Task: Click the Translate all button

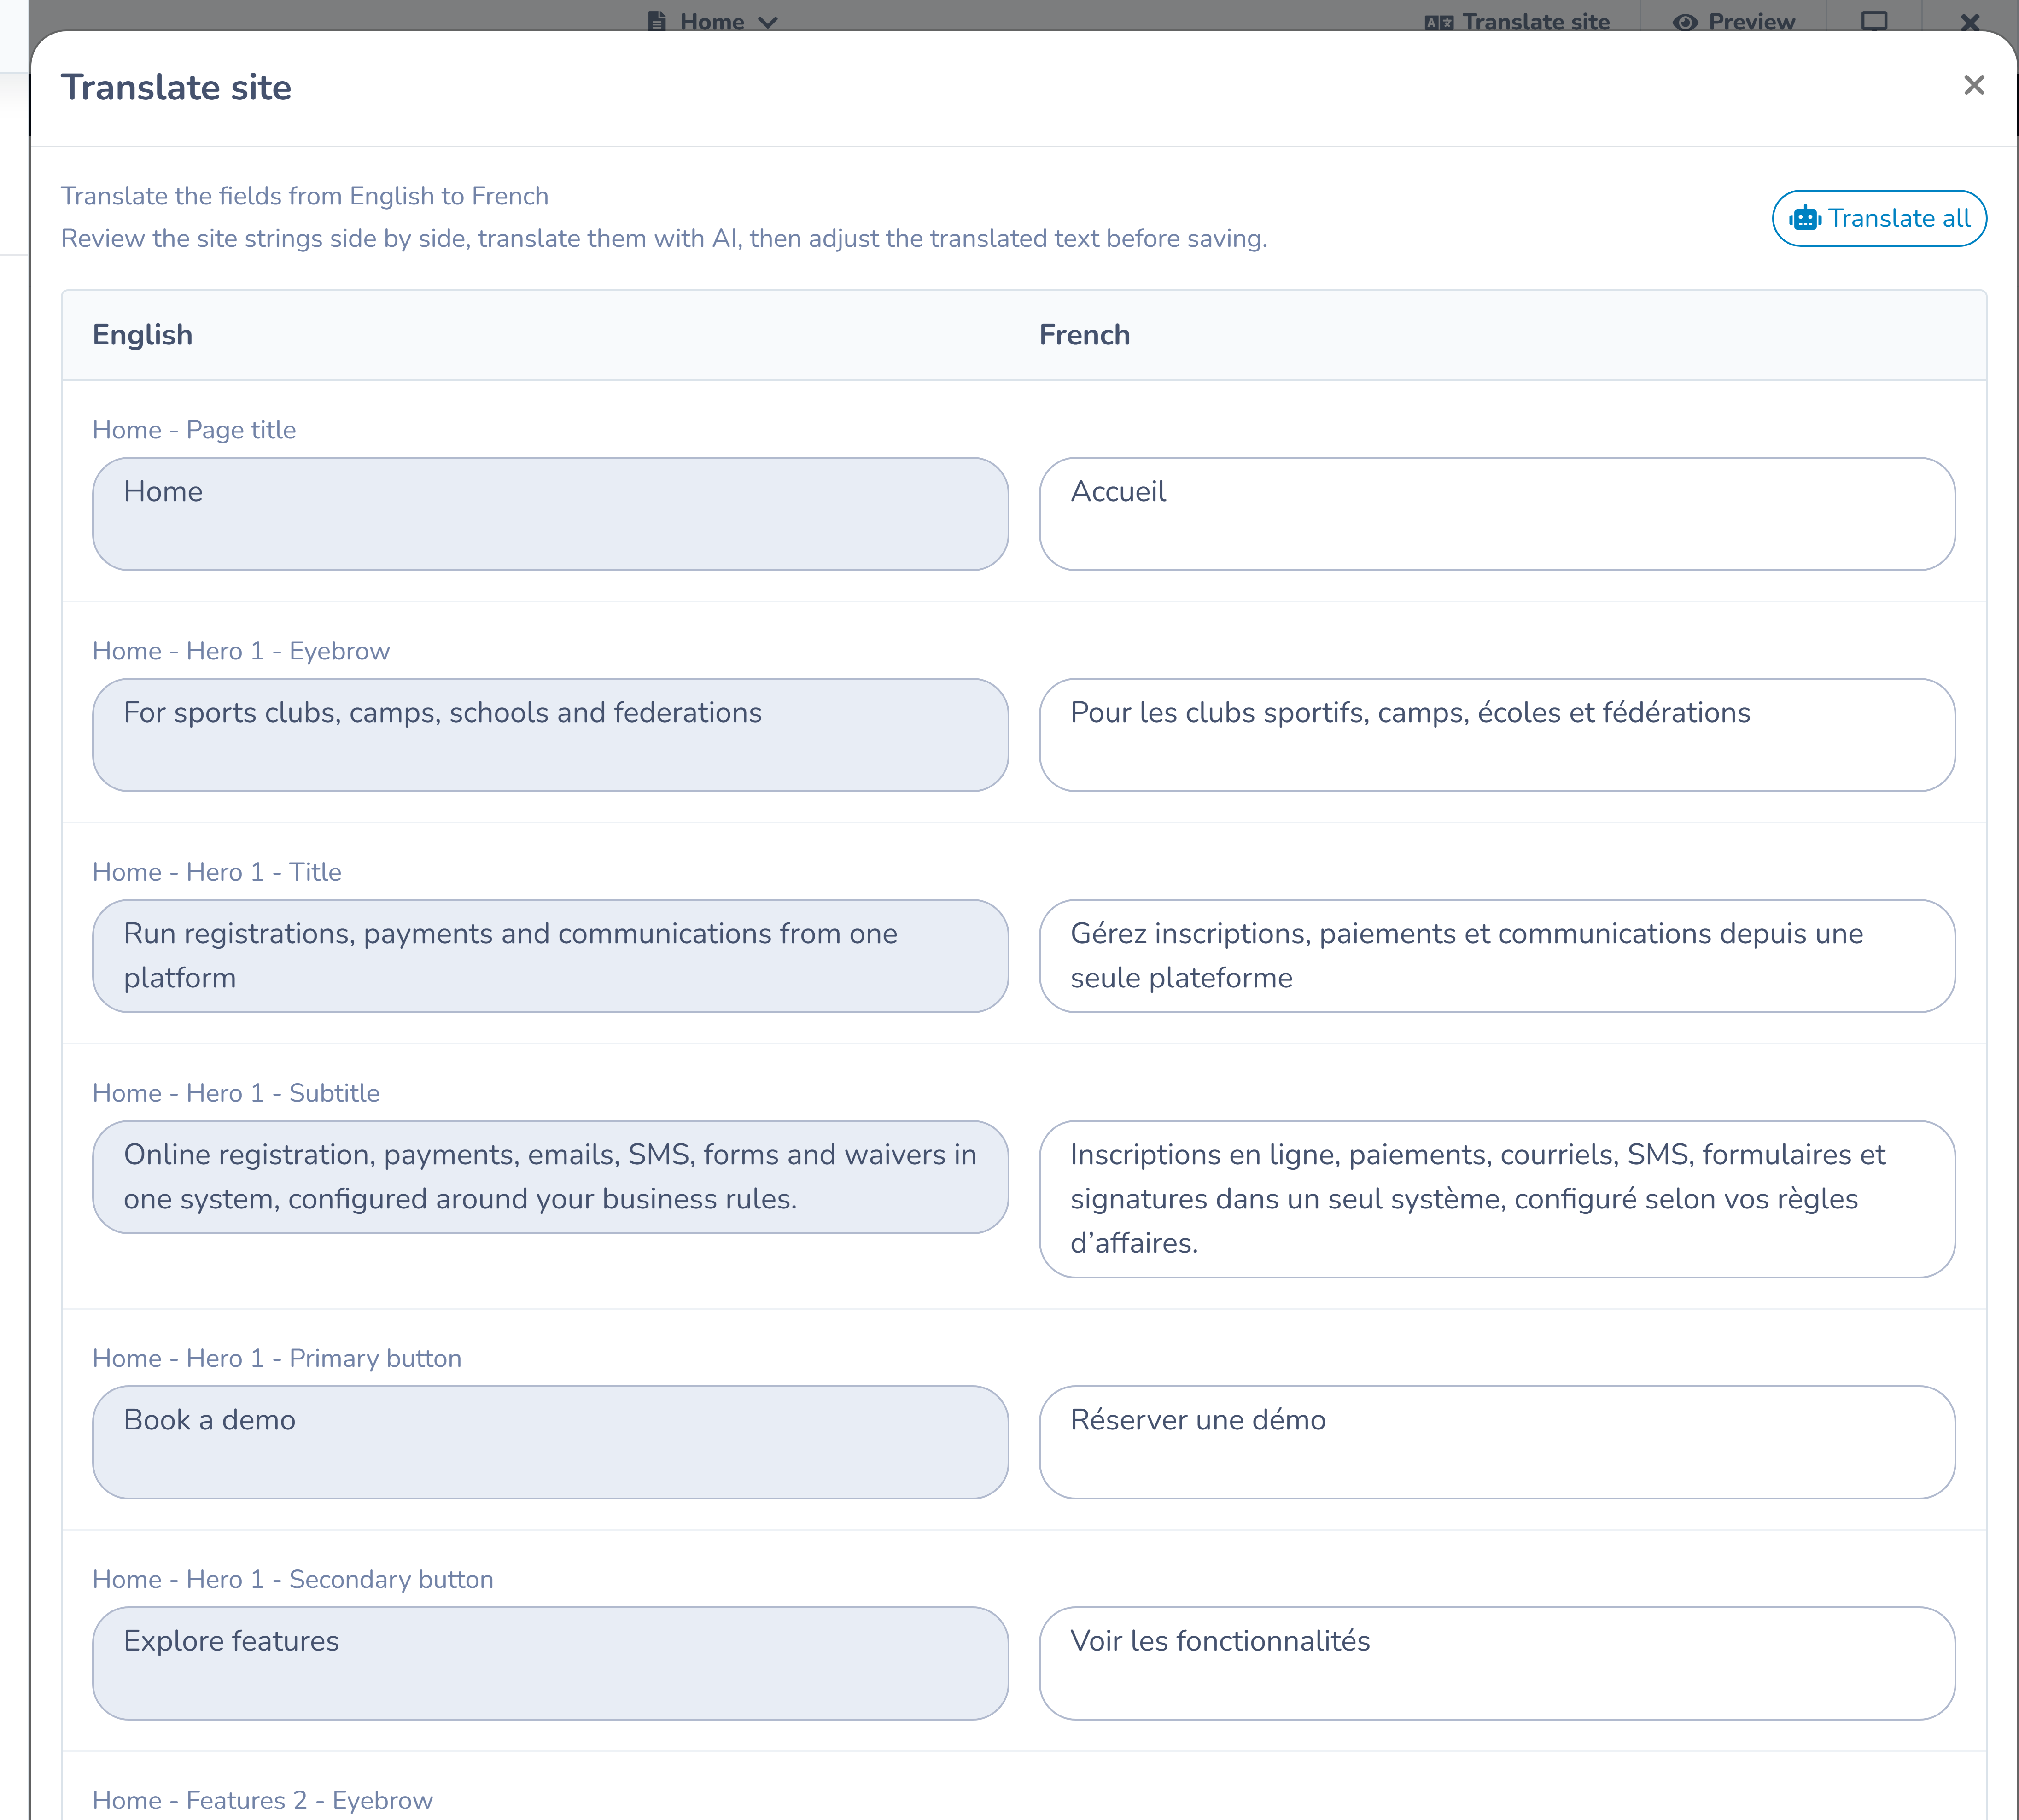Action: (x=1879, y=218)
